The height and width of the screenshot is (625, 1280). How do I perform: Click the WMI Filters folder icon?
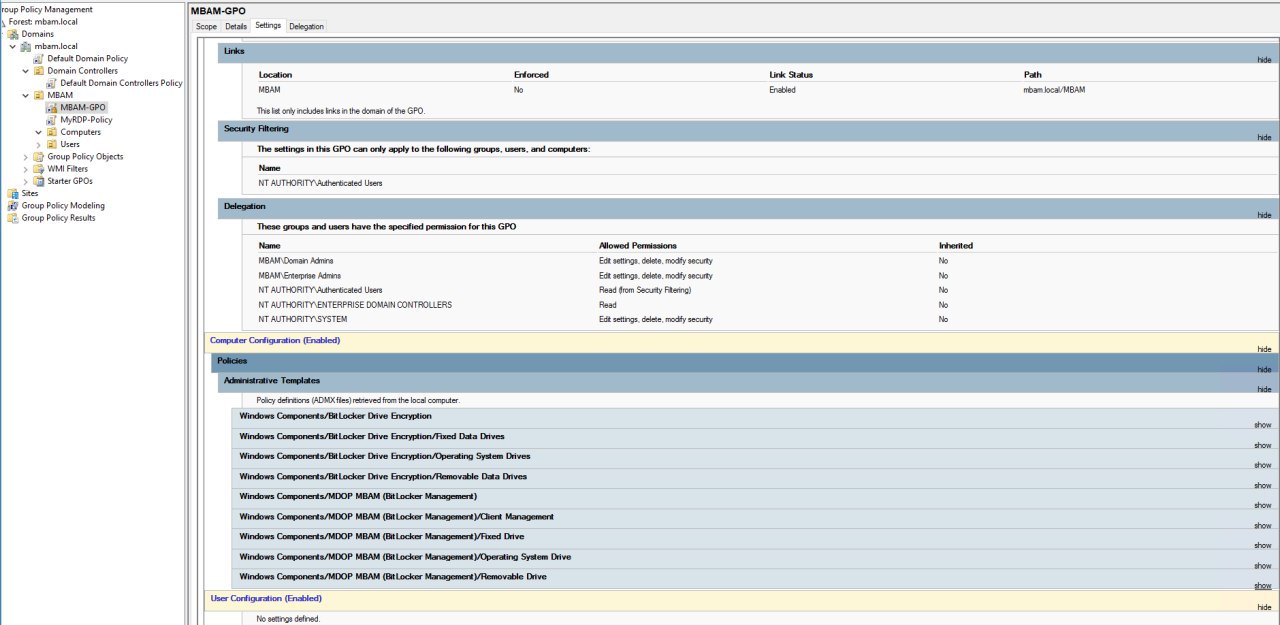39,169
